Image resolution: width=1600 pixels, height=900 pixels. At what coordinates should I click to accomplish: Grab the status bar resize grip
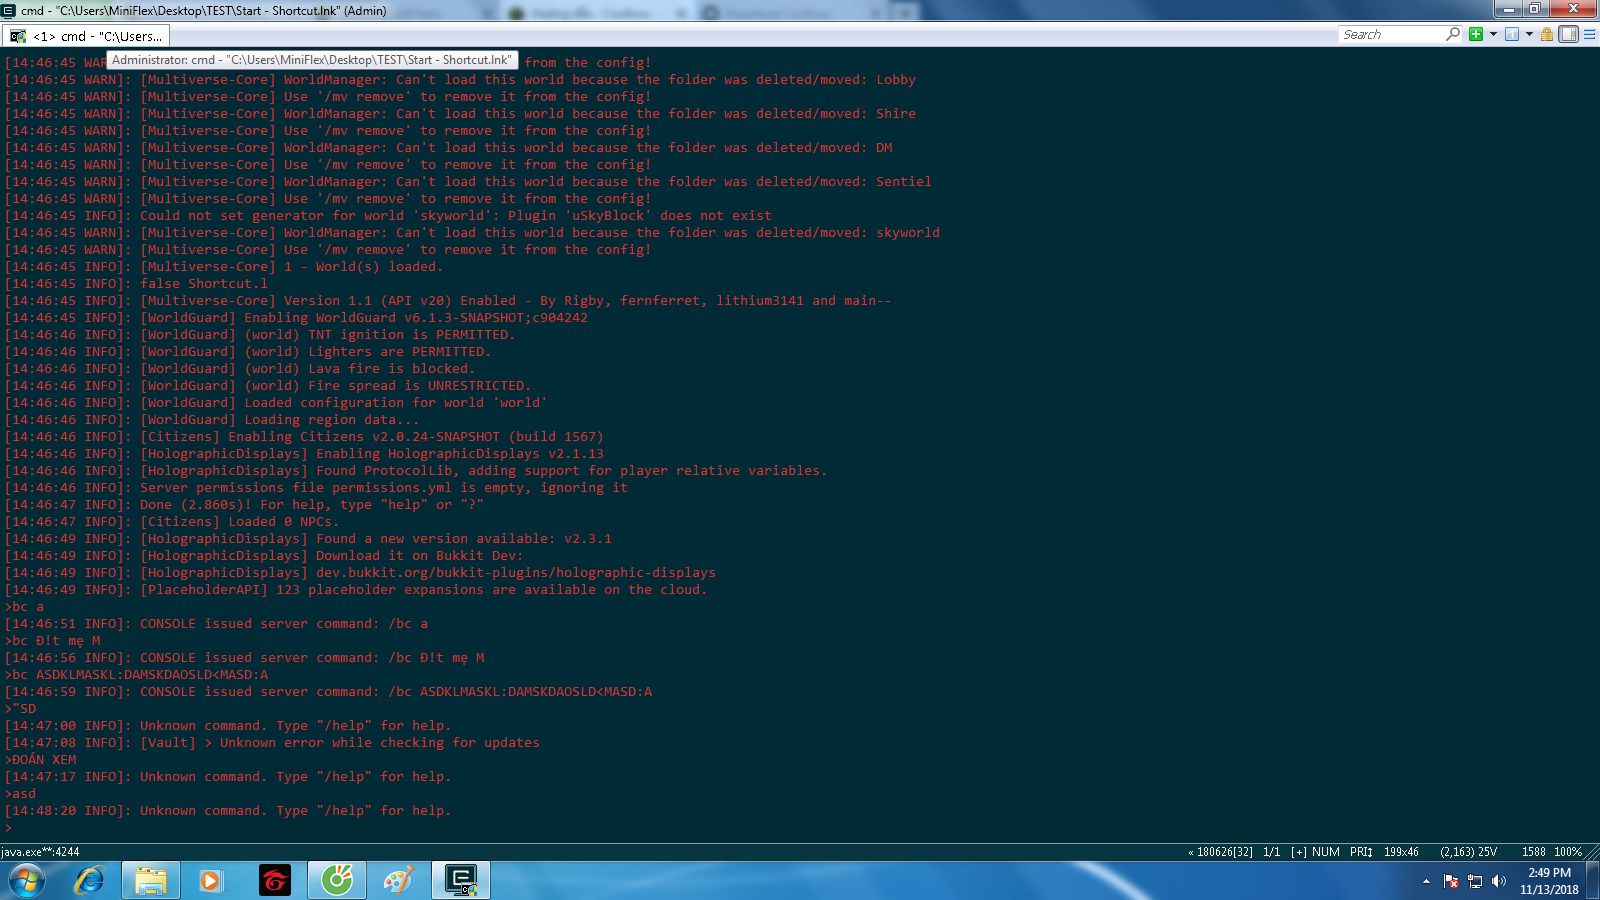pyautogui.click(x=1592, y=852)
